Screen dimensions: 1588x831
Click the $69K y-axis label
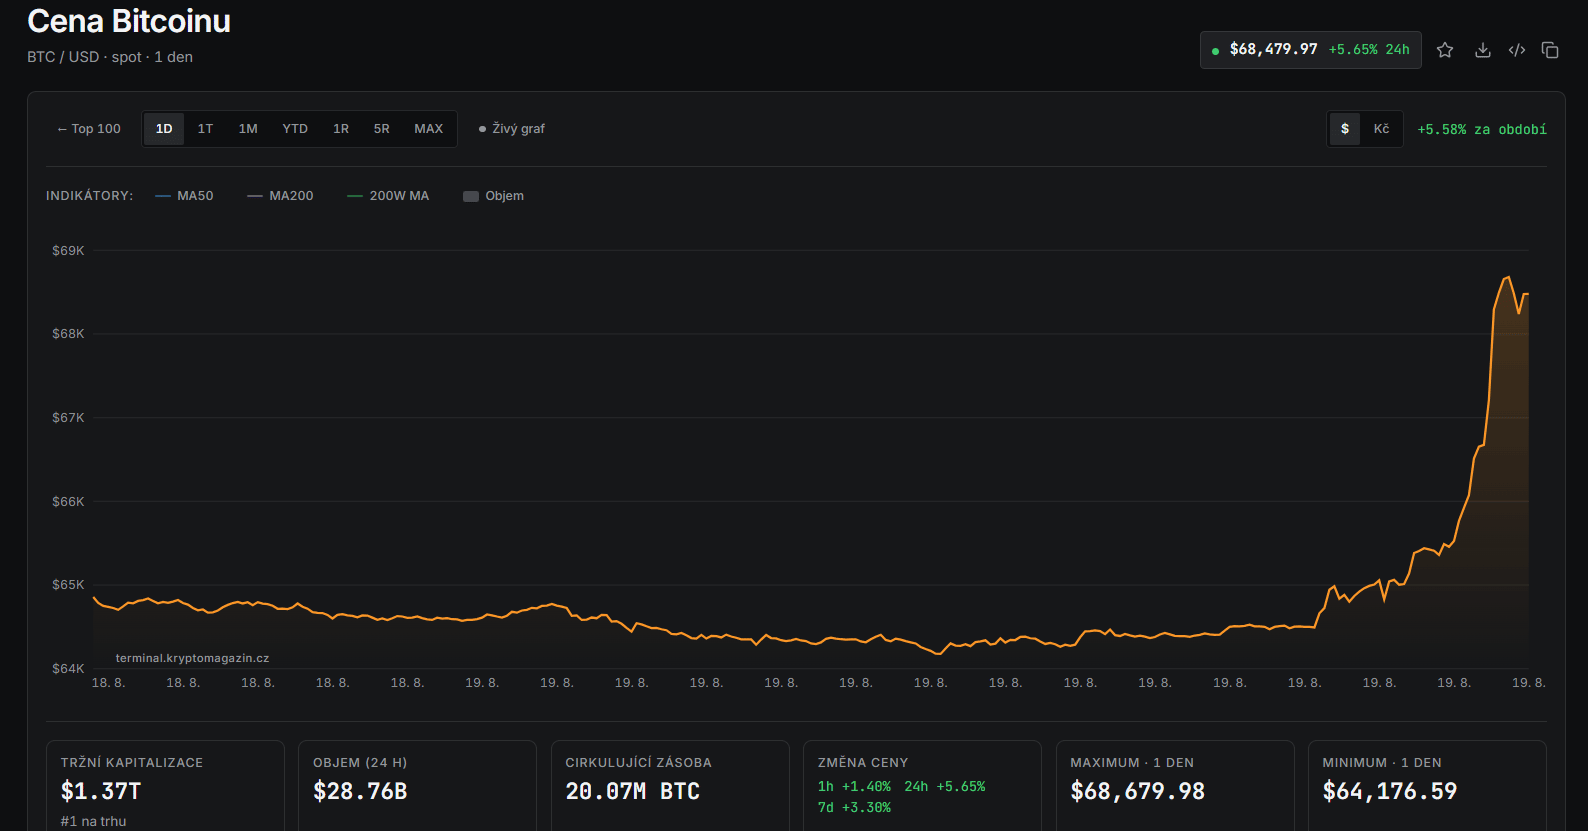tap(68, 251)
